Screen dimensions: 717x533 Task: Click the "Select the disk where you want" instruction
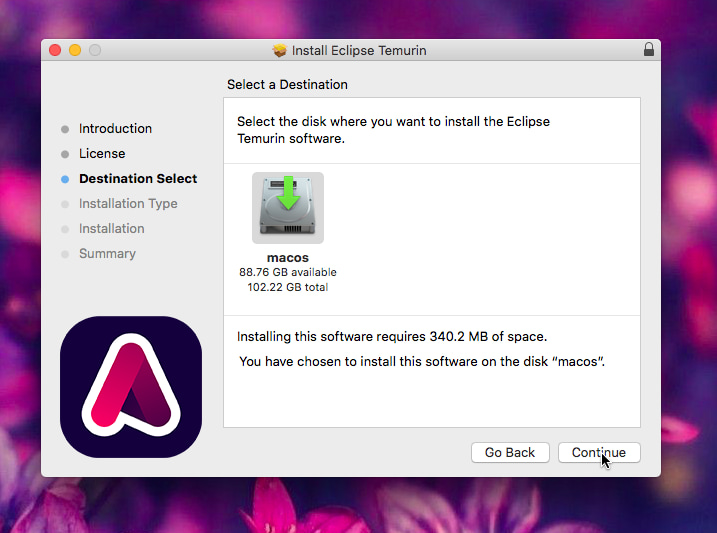[x=393, y=130]
